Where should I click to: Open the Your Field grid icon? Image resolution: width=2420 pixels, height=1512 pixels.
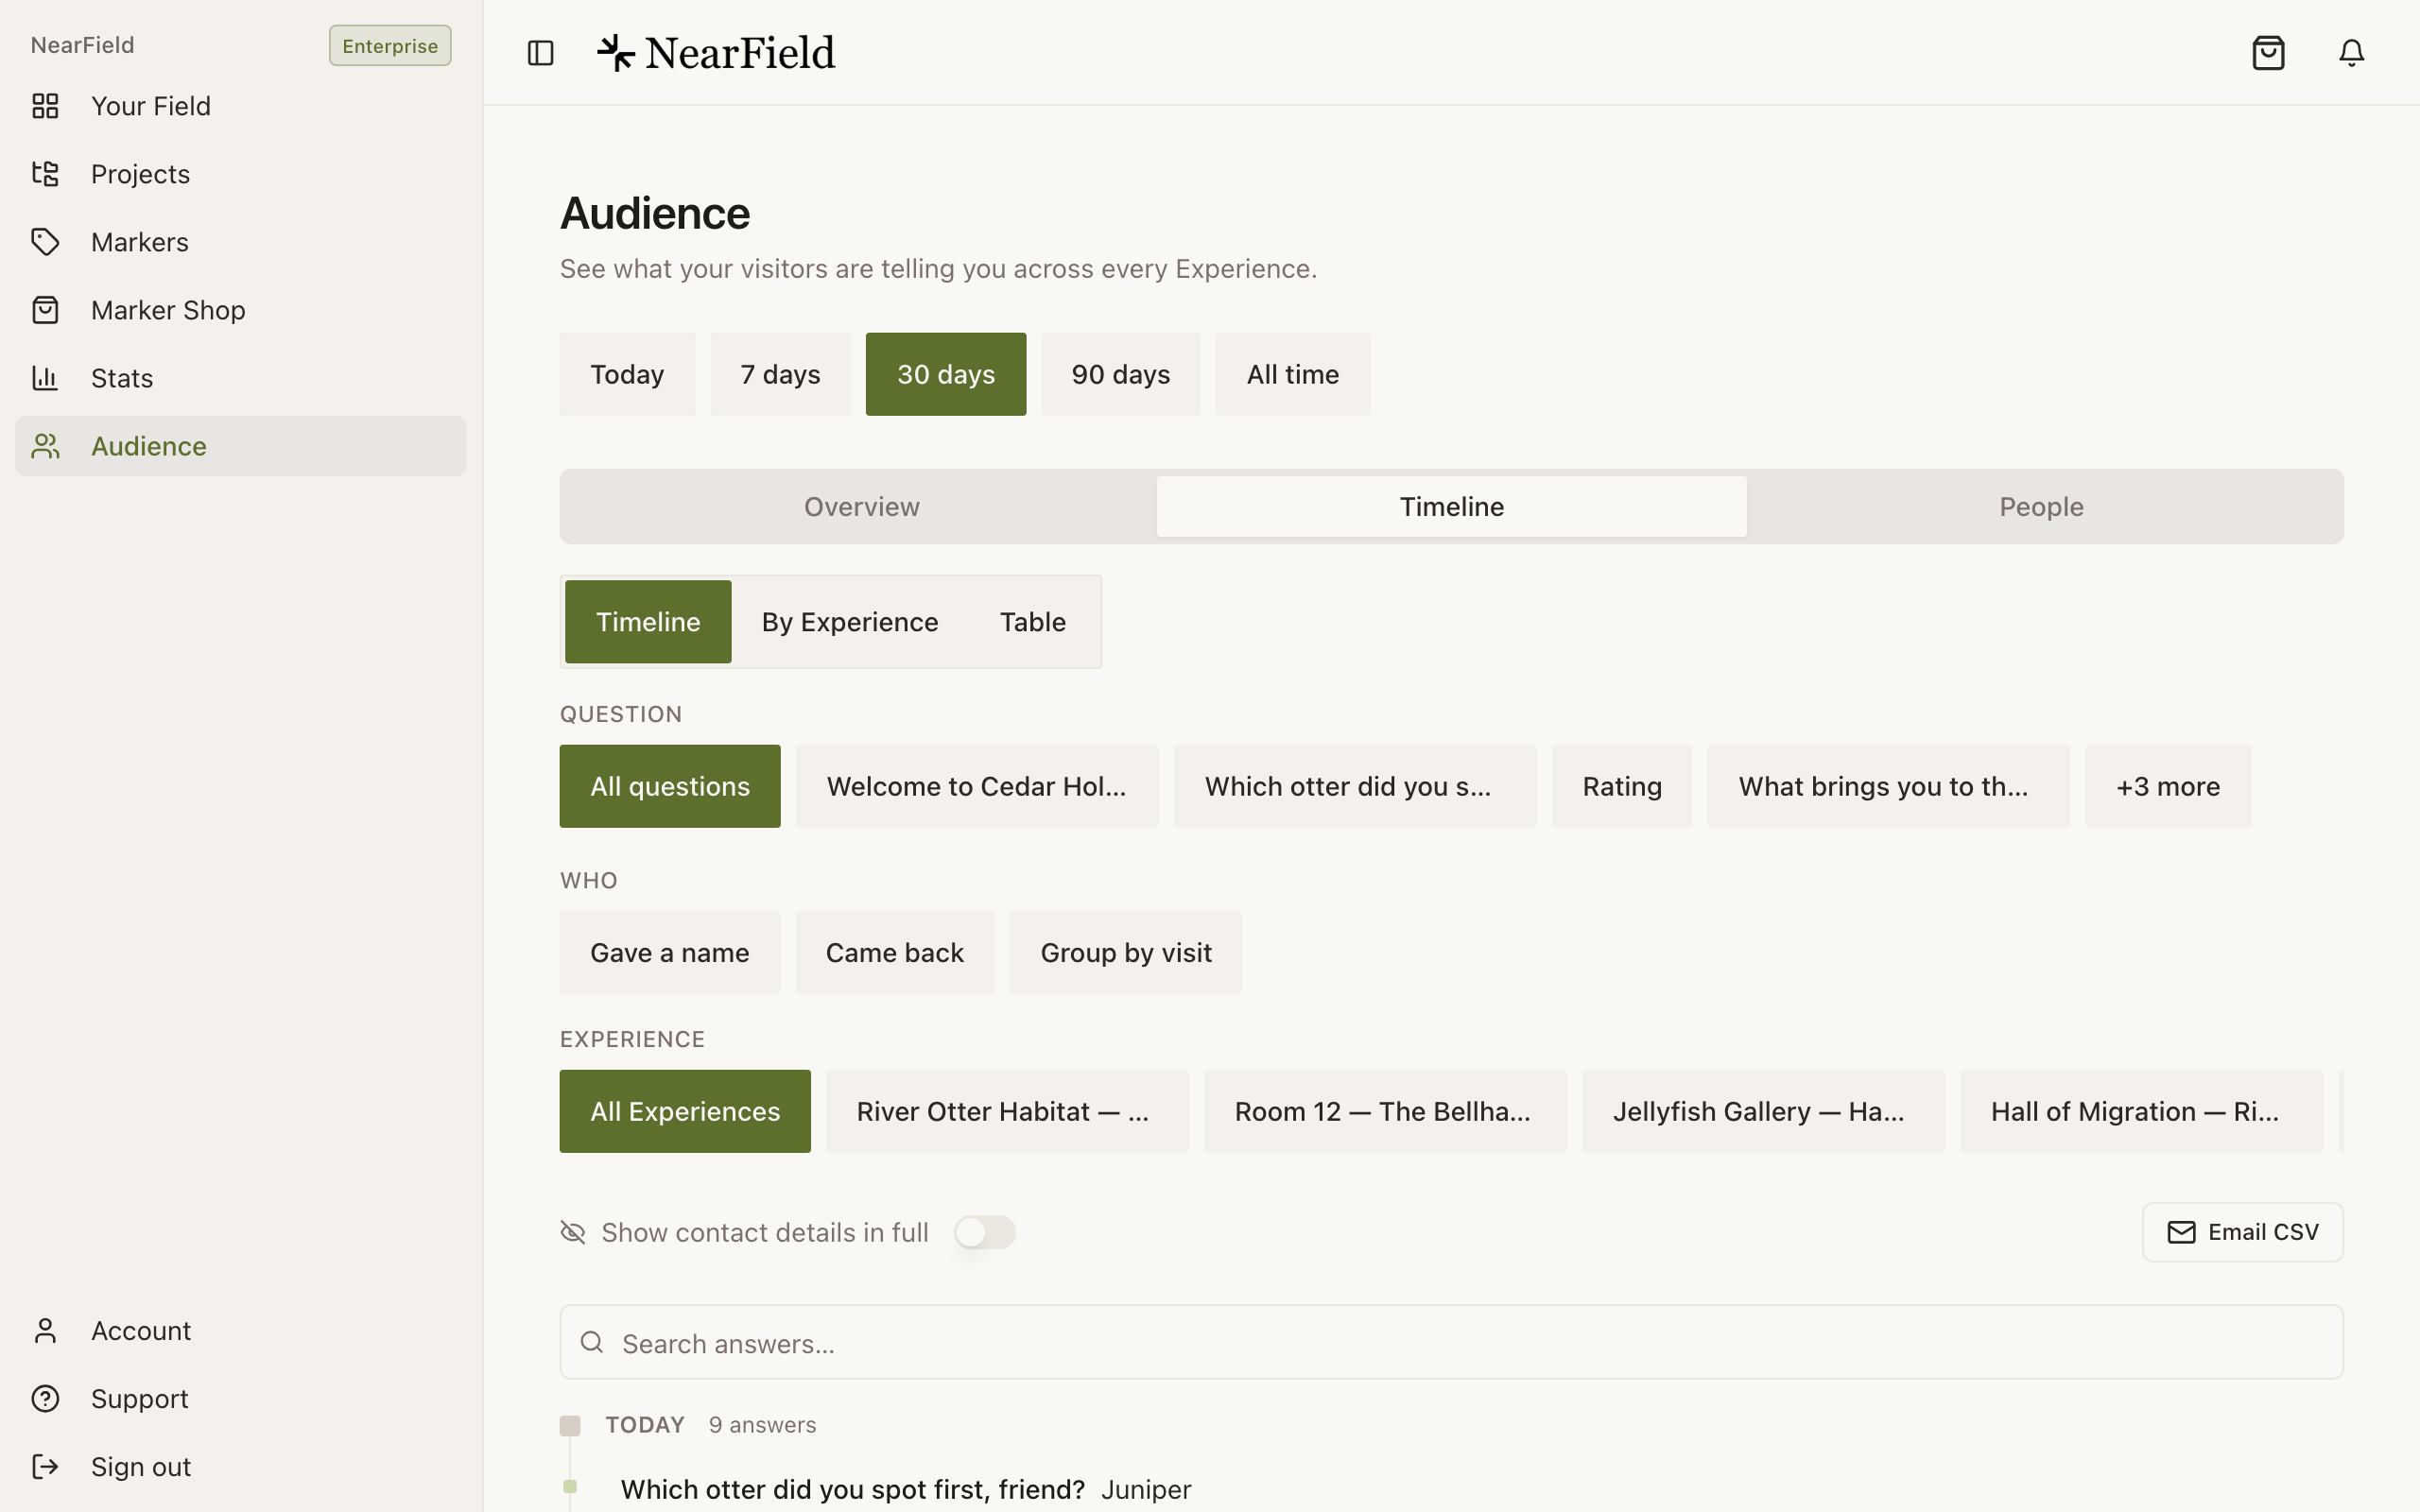(x=45, y=106)
